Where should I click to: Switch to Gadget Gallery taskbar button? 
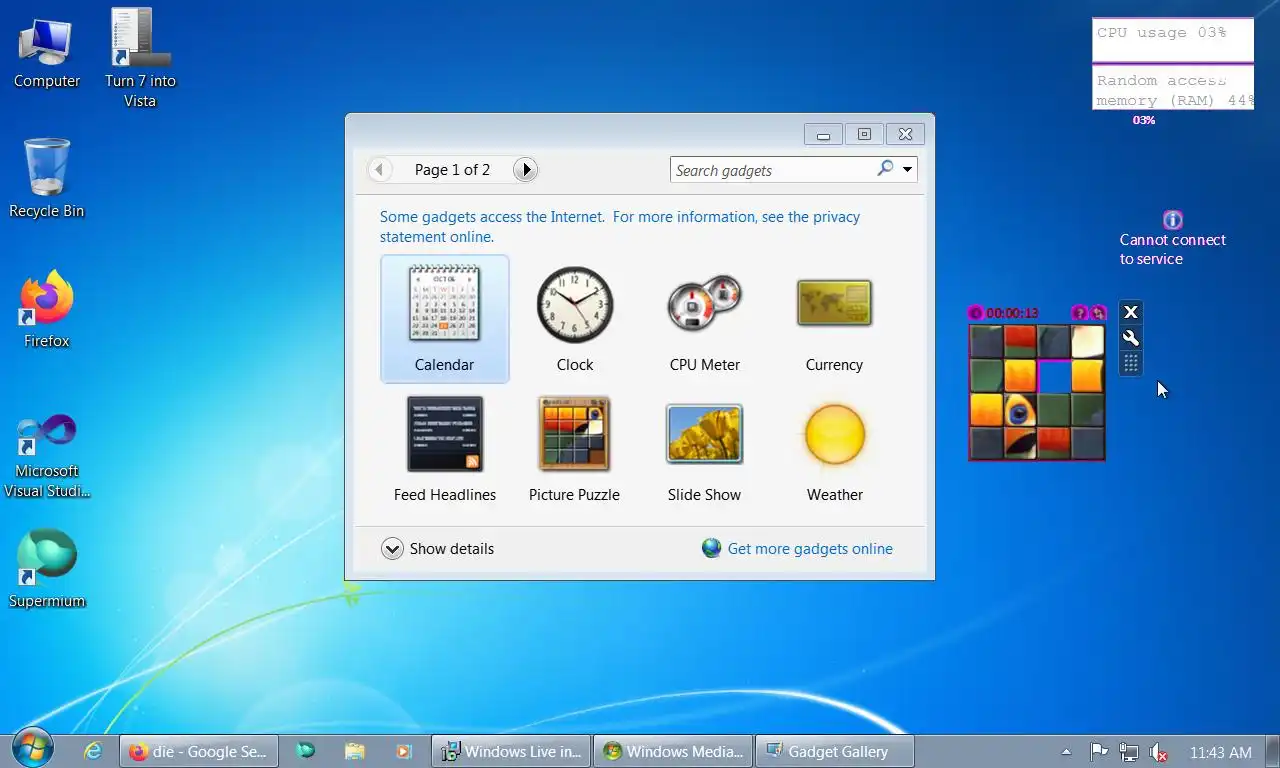pos(835,751)
